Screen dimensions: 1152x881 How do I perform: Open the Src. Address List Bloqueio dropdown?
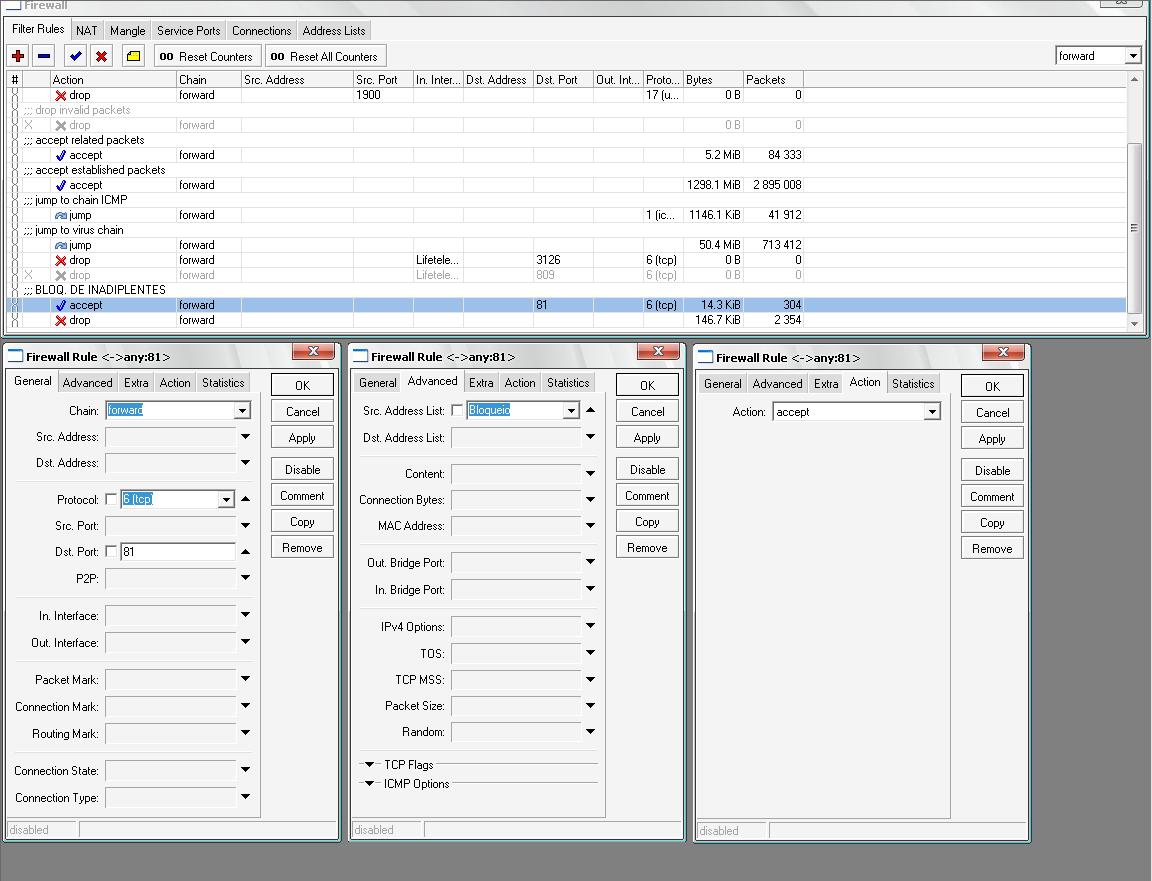570,410
